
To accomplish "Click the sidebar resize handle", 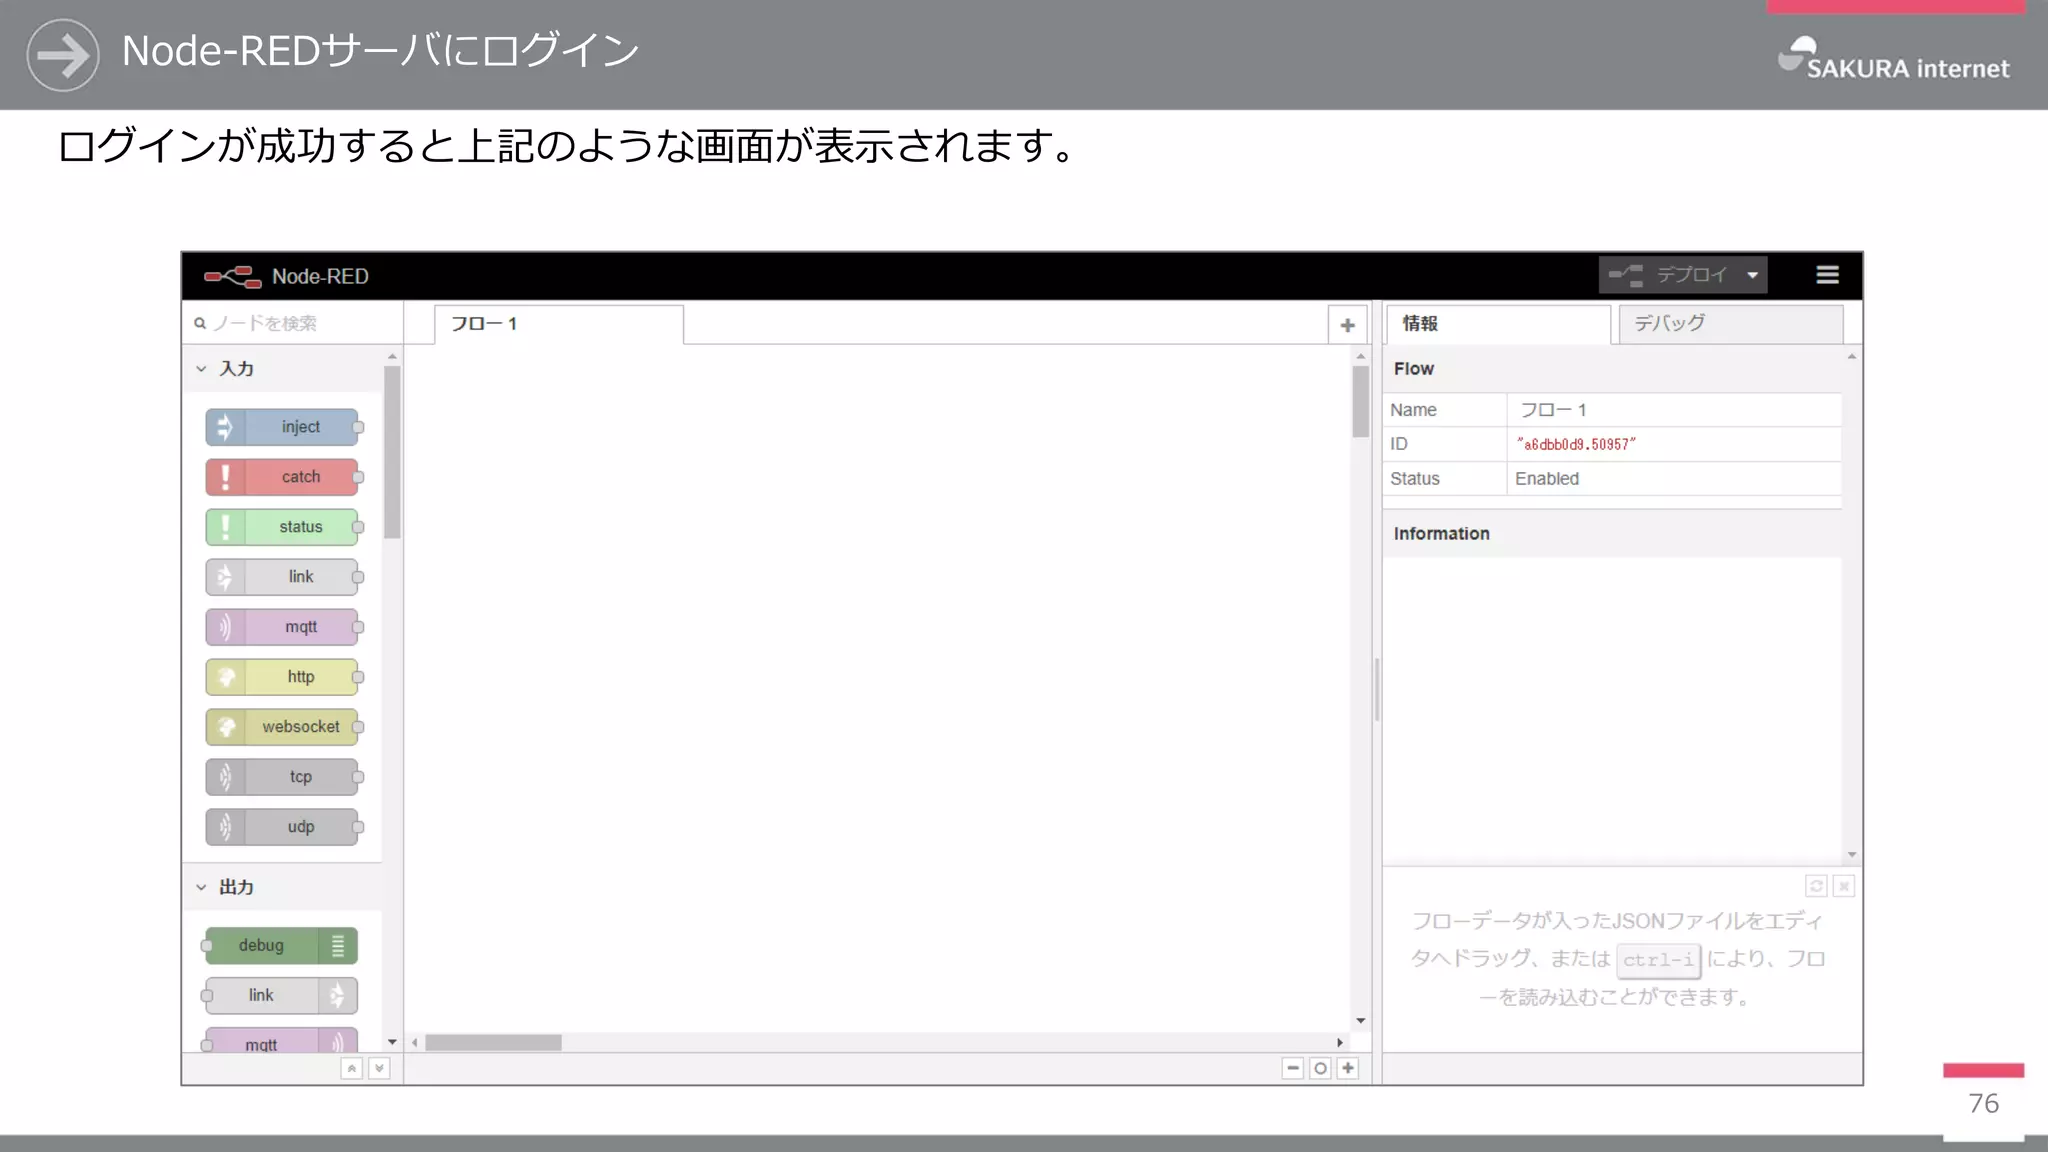I will tap(1377, 690).
